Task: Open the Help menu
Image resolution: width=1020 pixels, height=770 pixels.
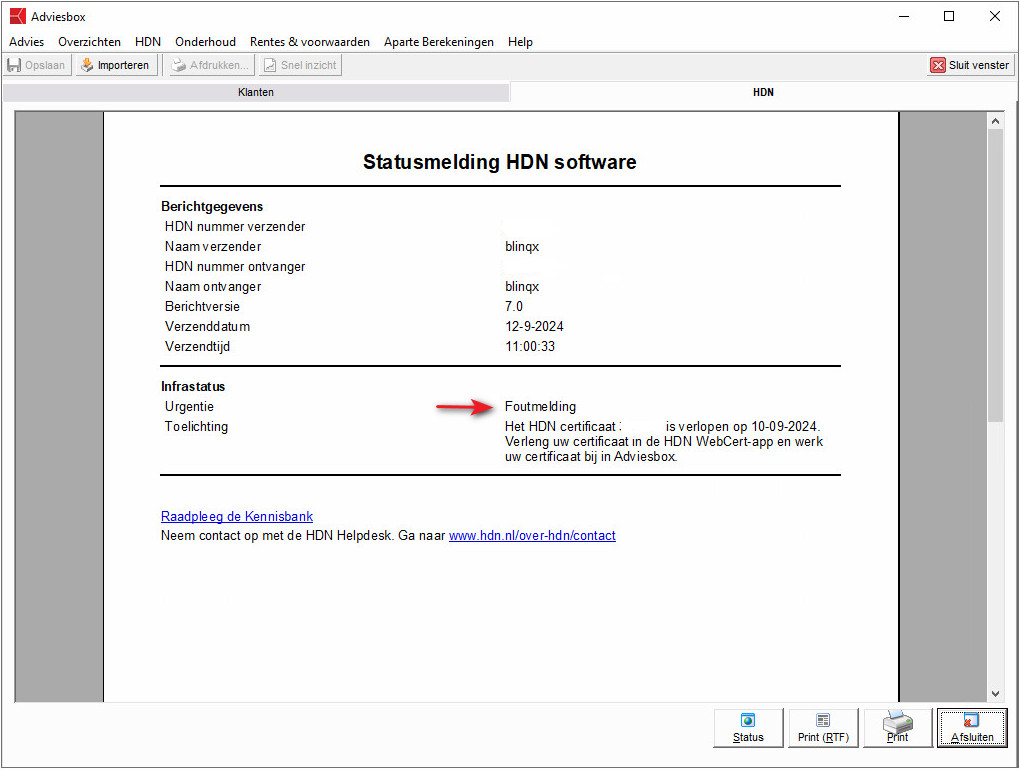Action: (520, 42)
